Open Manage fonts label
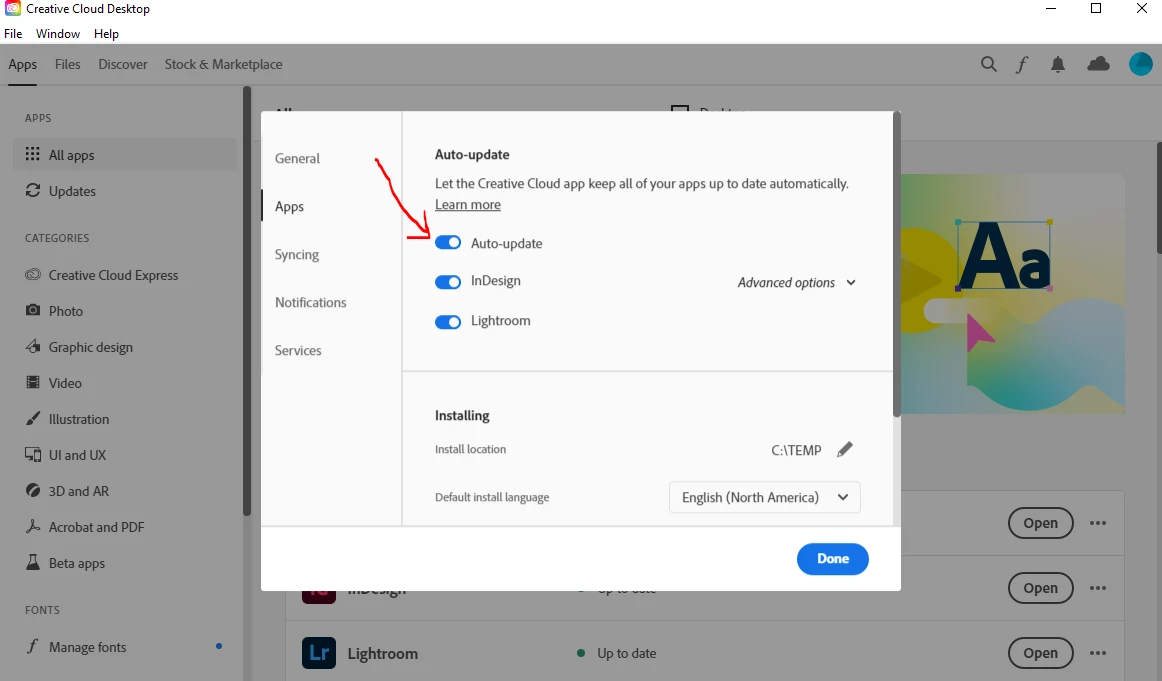The image size is (1162, 681). [87, 647]
